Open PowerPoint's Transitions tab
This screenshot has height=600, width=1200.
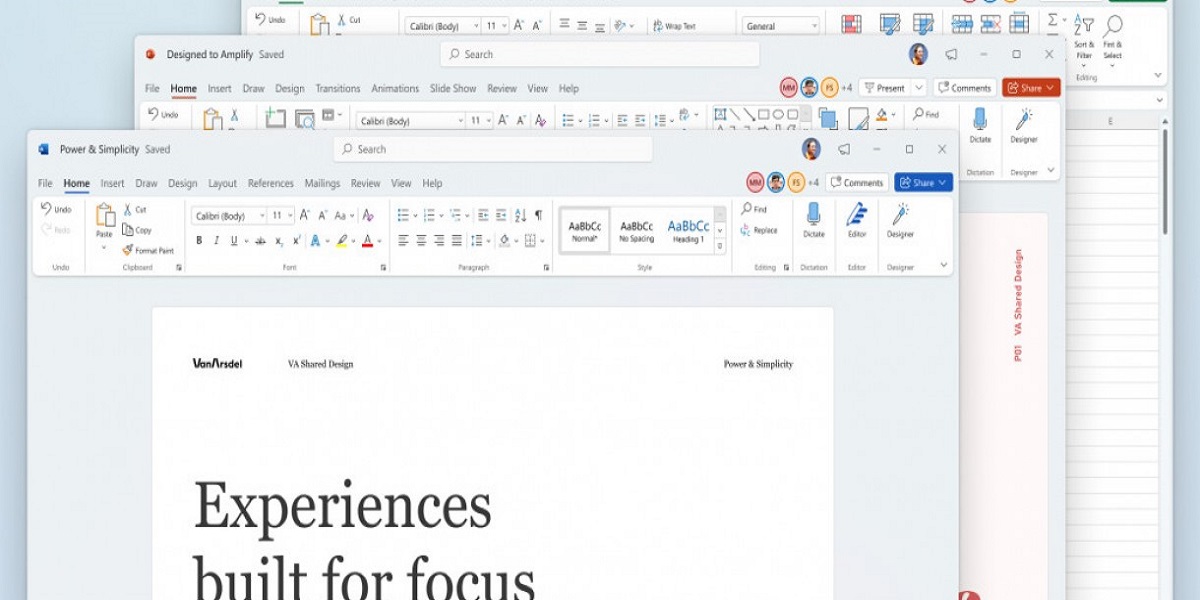(x=338, y=88)
